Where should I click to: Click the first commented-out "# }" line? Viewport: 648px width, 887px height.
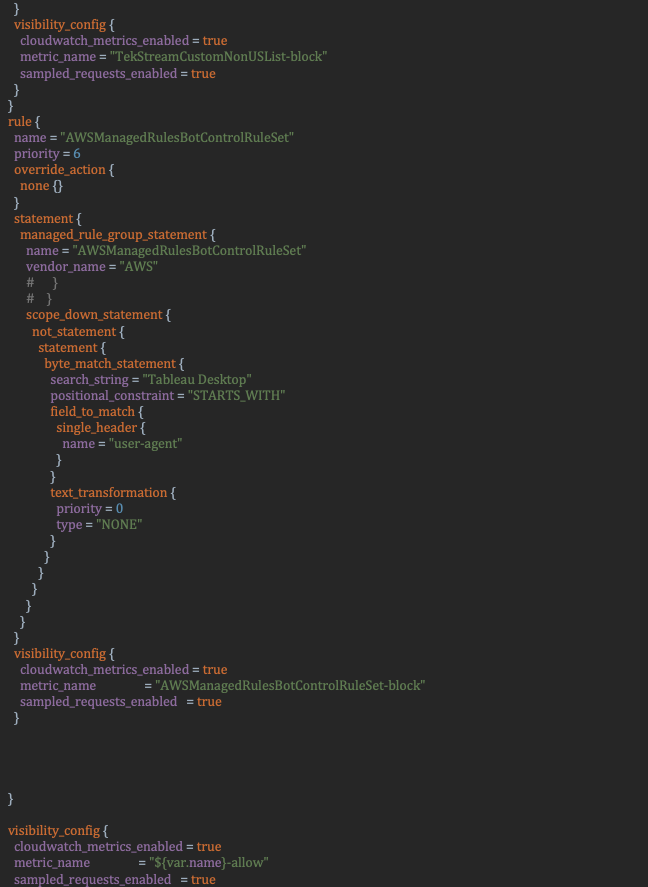(42, 282)
